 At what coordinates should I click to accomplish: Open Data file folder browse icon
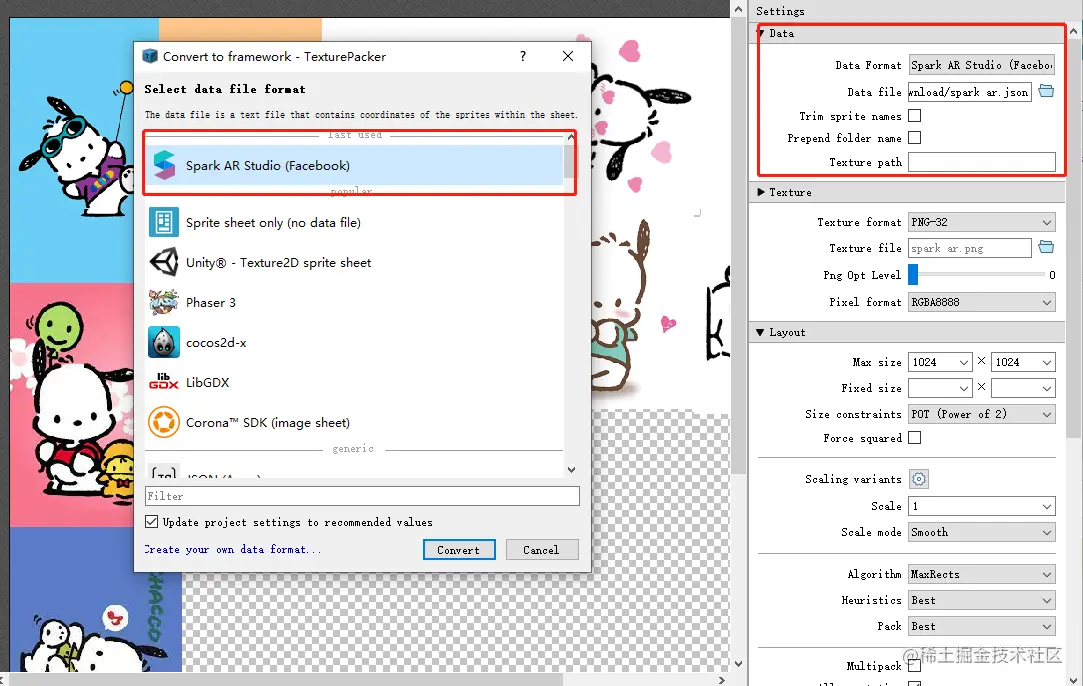(x=1046, y=91)
